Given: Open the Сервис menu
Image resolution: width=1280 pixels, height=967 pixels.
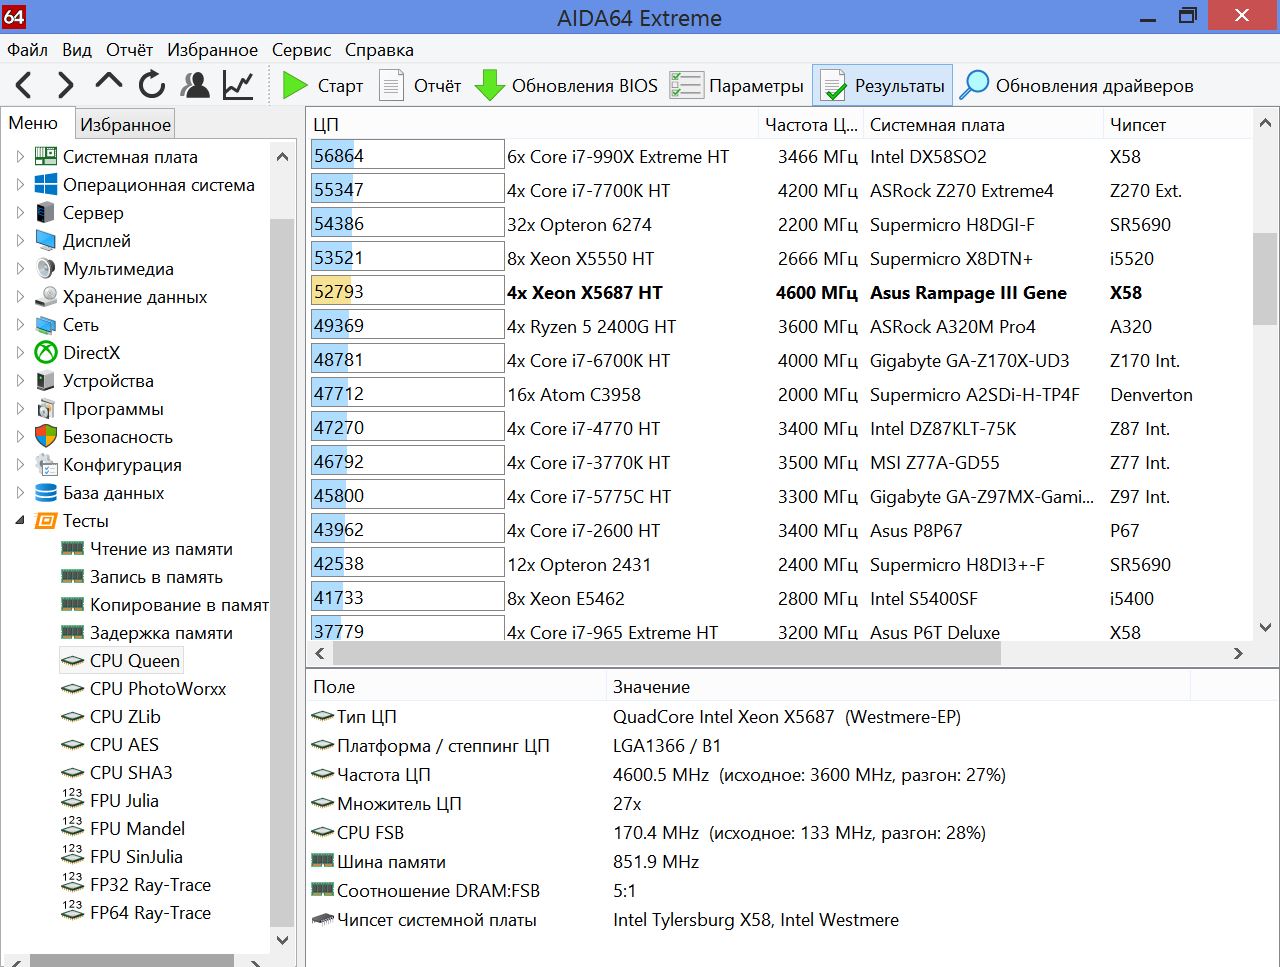Looking at the screenshot, I should [x=301, y=50].
